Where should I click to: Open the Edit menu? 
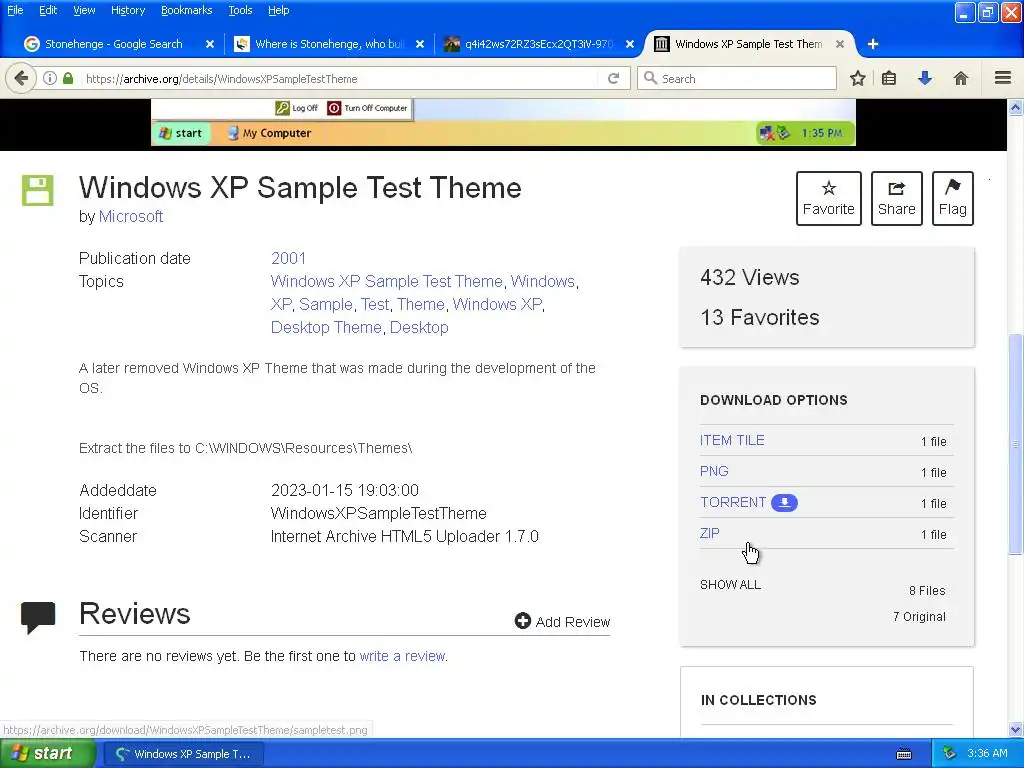(x=48, y=10)
